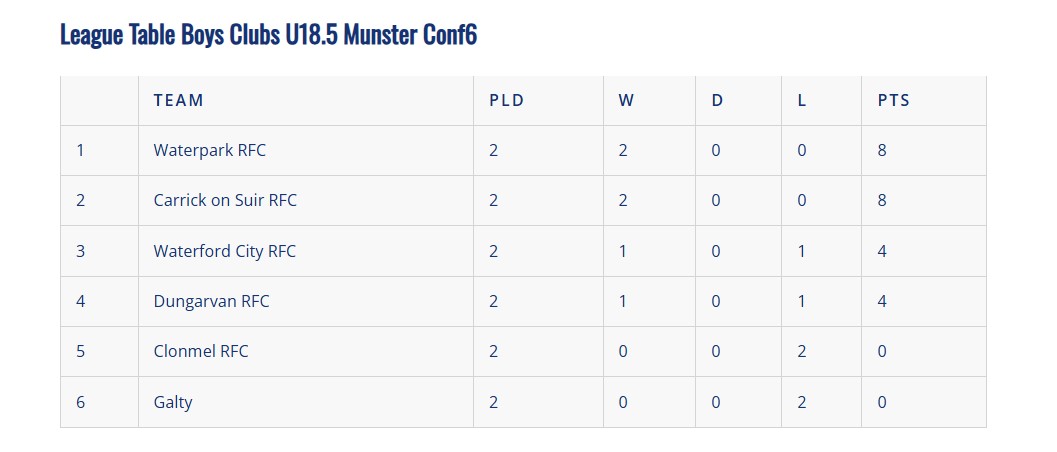Image resolution: width=1057 pixels, height=452 pixels.
Task: Open the Clonmel RFC team entry
Action: [201, 352]
